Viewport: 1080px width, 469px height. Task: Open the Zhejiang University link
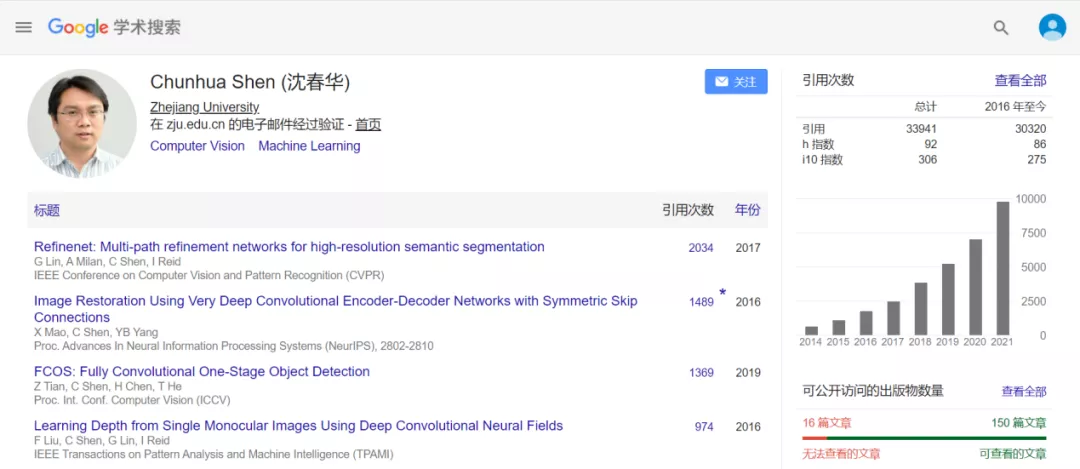click(x=205, y=107)
